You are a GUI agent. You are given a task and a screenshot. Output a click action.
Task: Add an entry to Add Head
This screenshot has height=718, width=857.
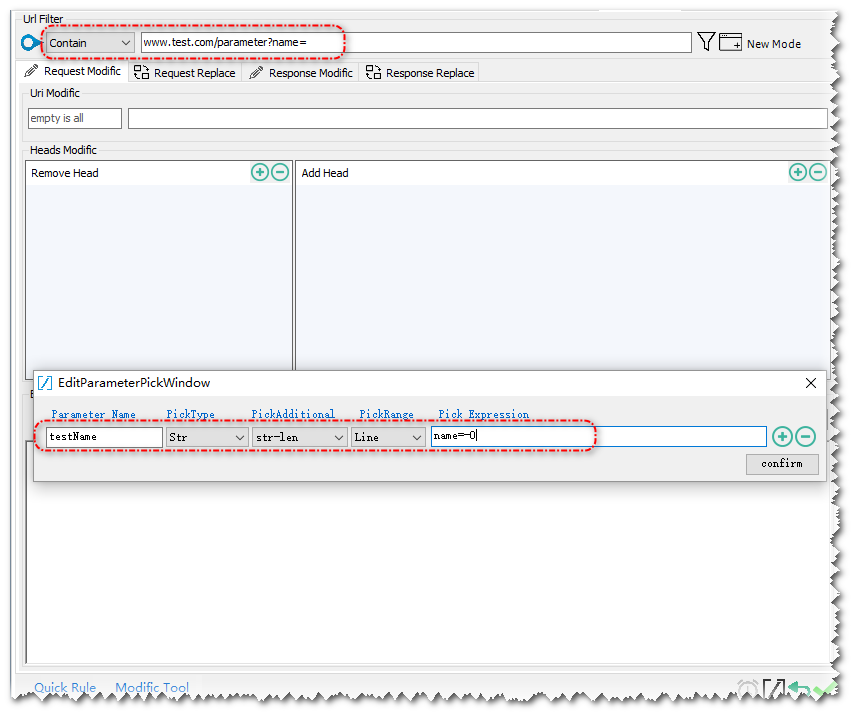[x=797, y=173]
